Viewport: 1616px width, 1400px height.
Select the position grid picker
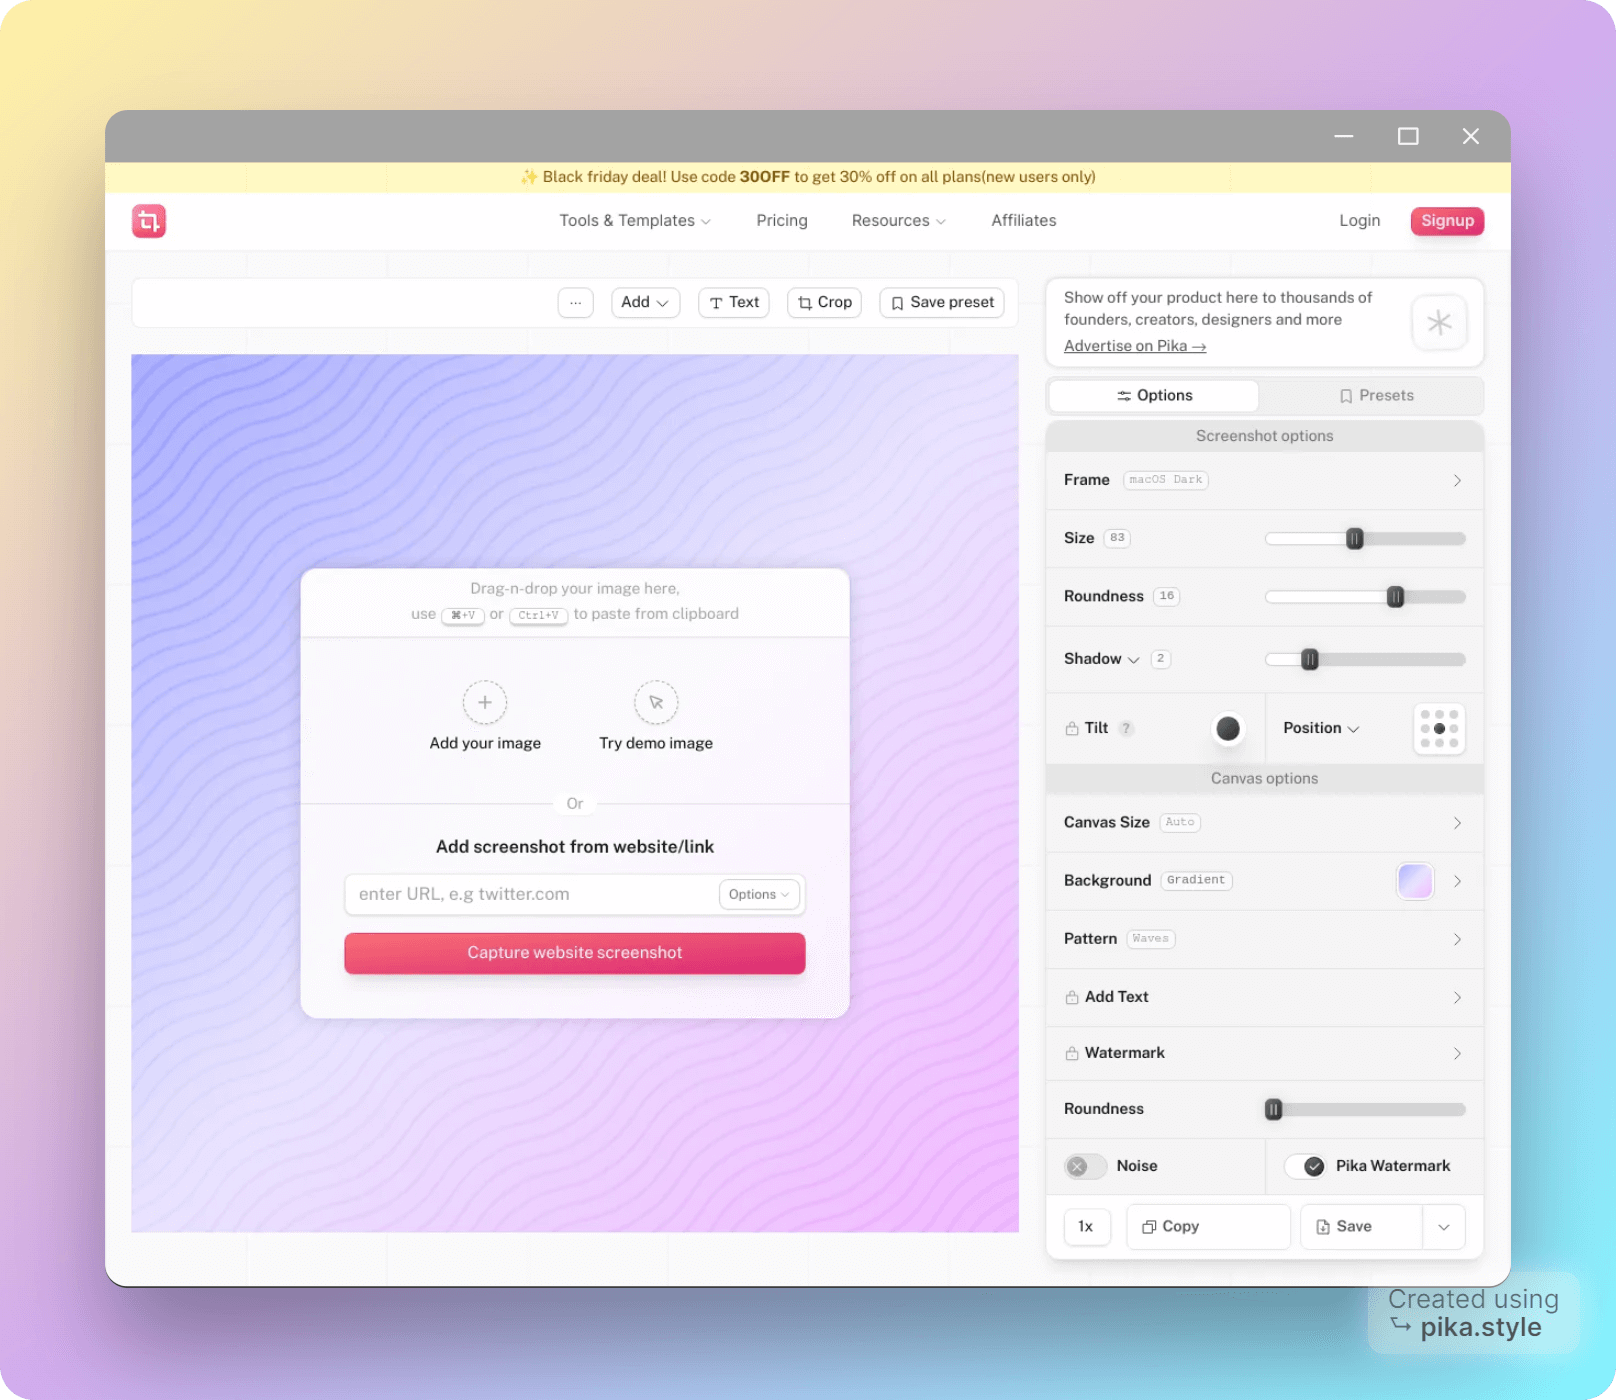(x=1439, y=728)
